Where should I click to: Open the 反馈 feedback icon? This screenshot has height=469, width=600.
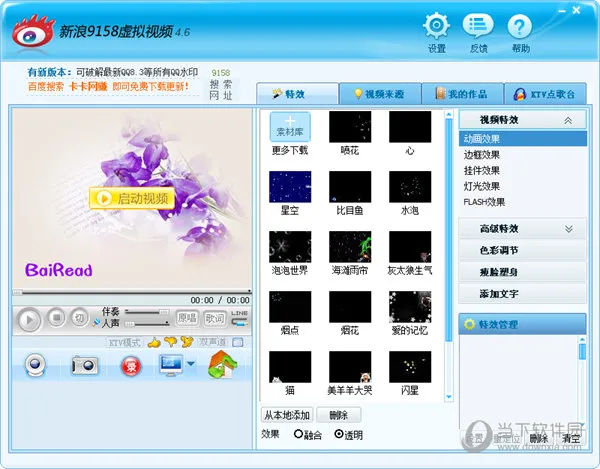[x=478, y=26]
